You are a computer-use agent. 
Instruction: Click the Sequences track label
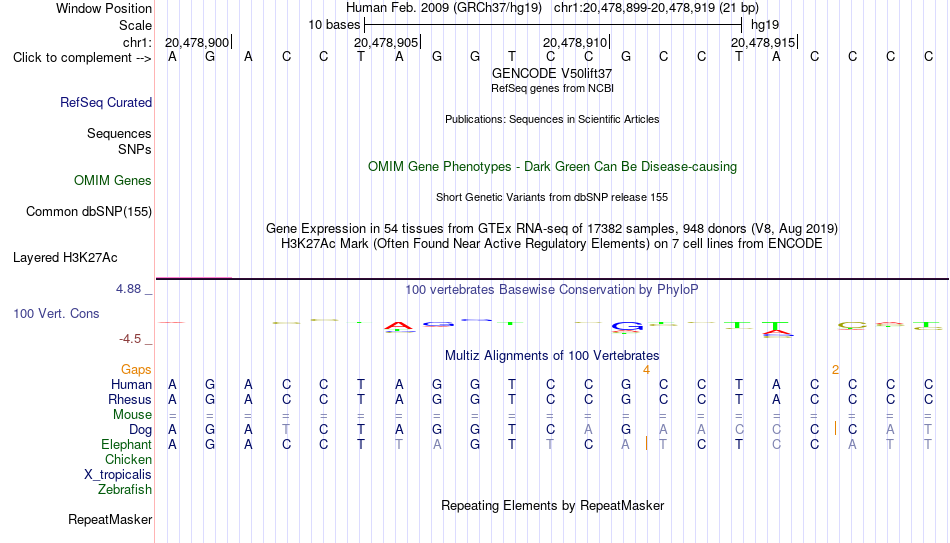[x=119, y=133]
